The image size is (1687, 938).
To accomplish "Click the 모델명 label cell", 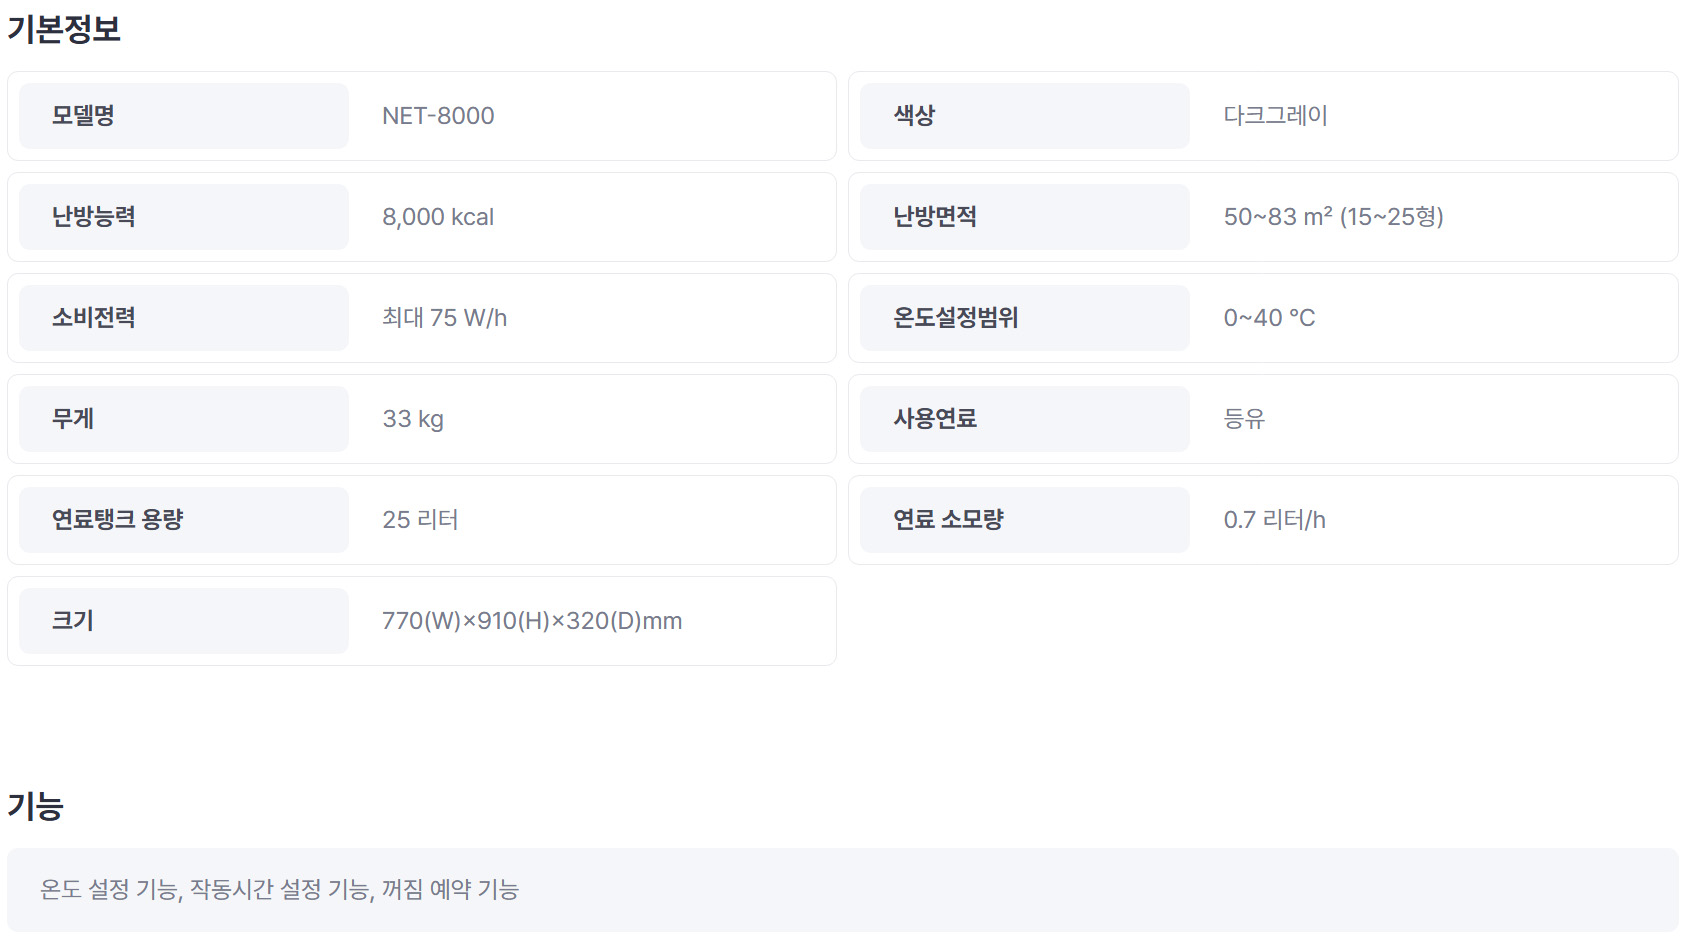I will pos(184,116).
